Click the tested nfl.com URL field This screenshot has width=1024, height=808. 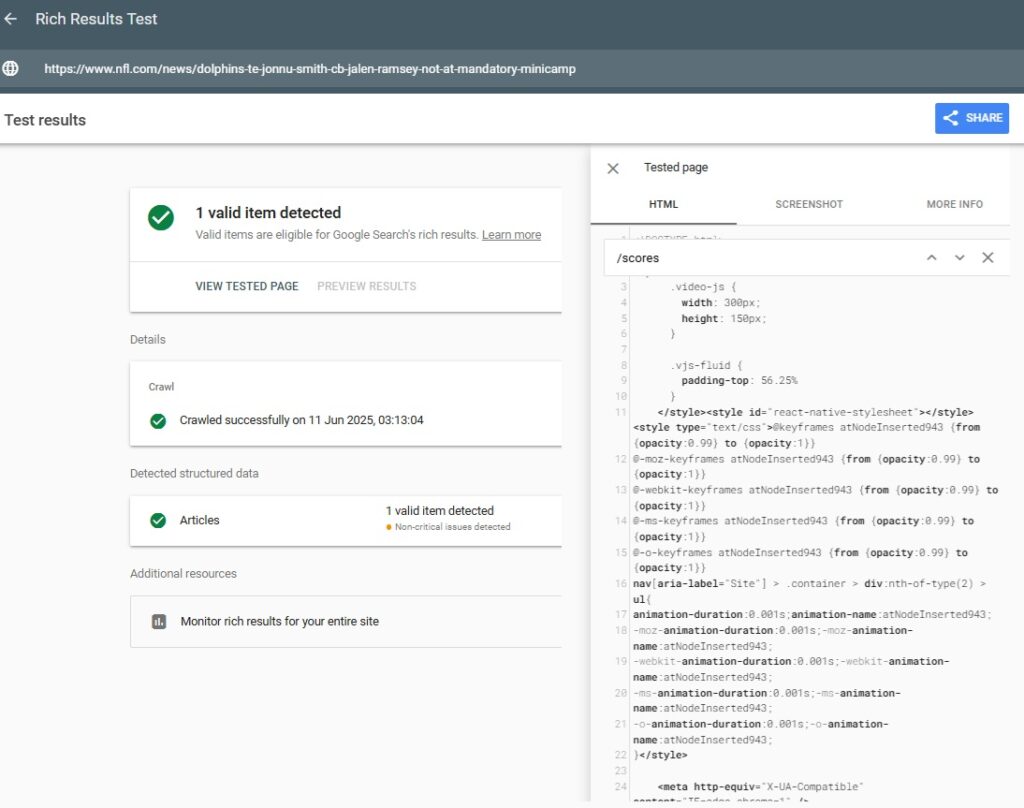(x=310, y=69)
